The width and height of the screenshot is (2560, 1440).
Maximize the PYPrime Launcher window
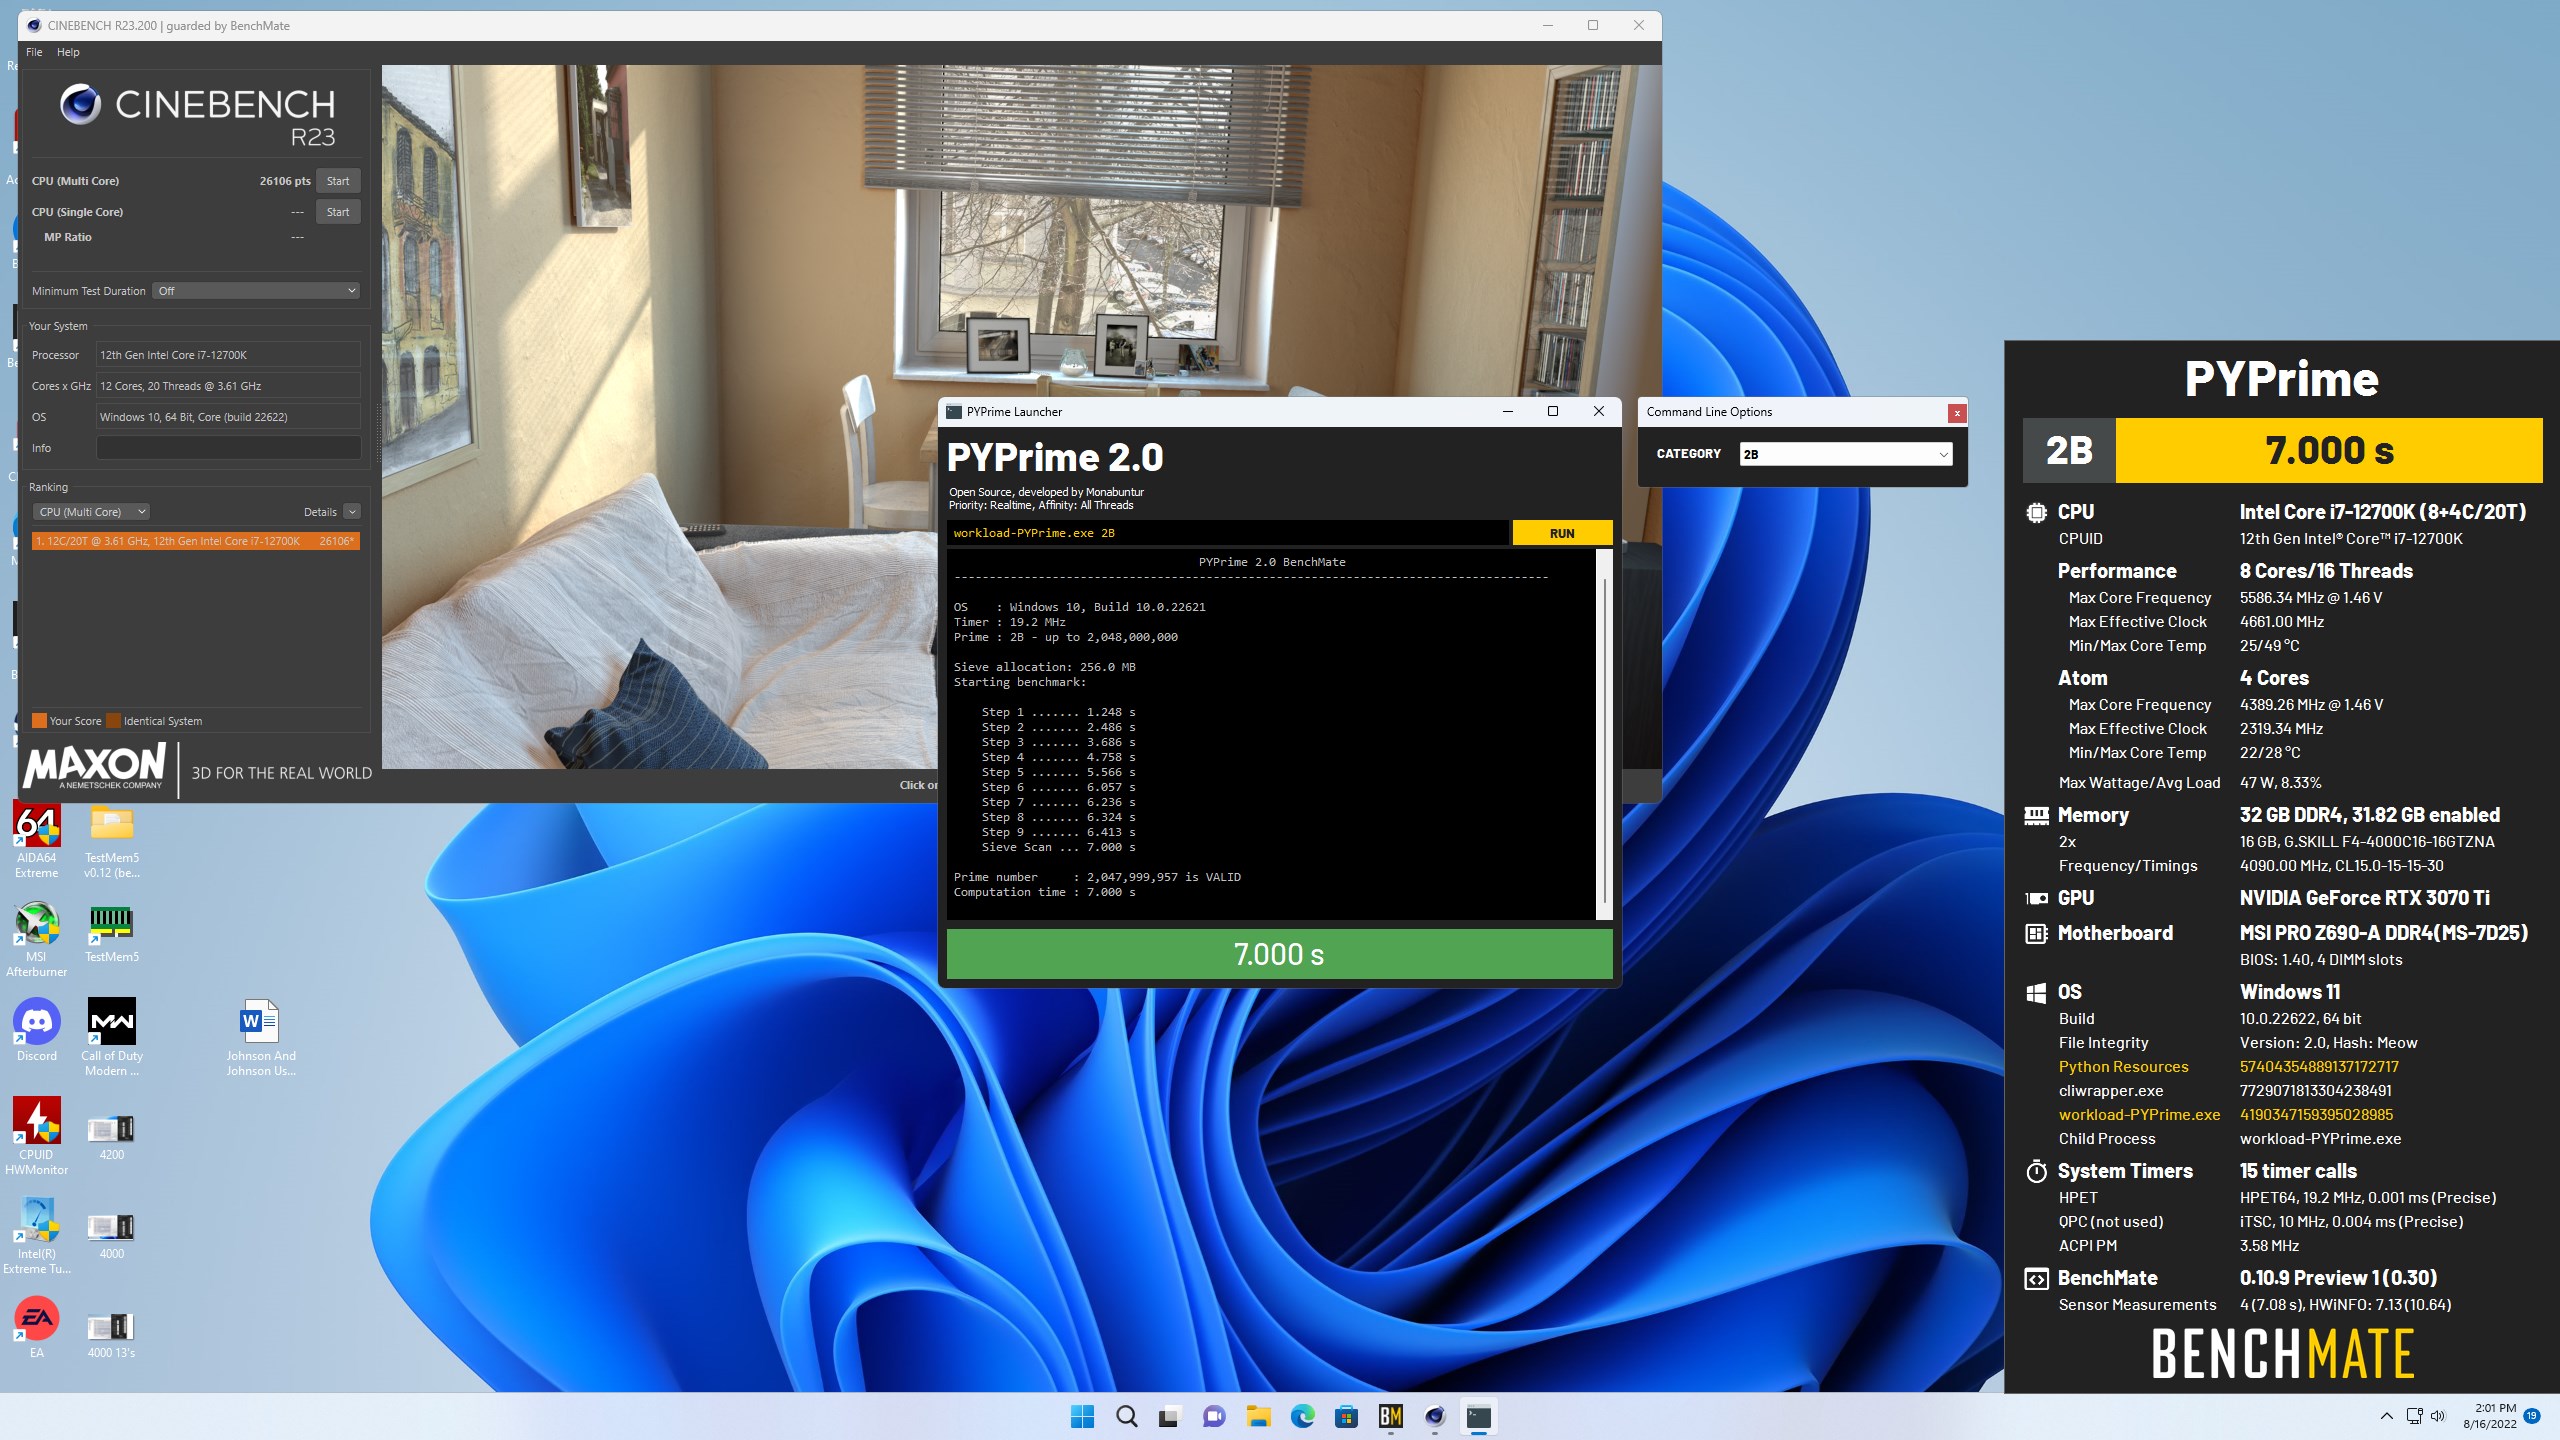click(1553, 412)
